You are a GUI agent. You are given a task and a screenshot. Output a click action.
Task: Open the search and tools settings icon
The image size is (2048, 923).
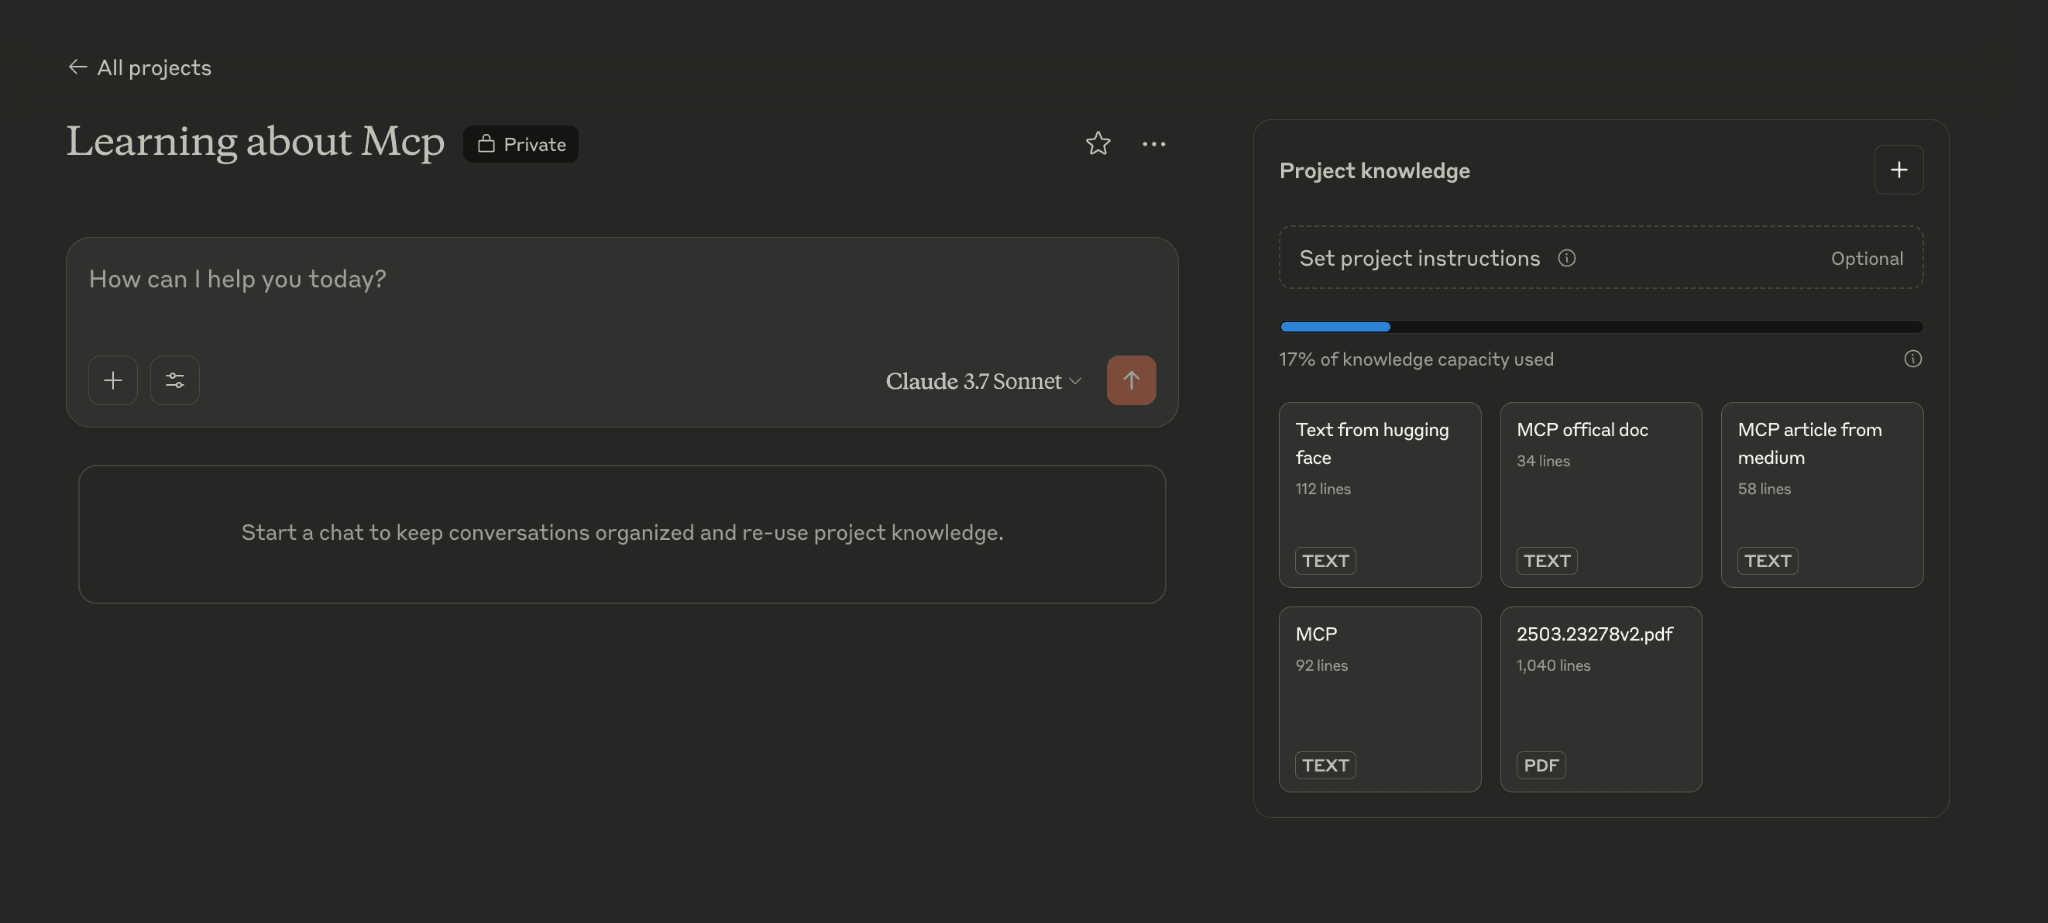tap(175, 381)
